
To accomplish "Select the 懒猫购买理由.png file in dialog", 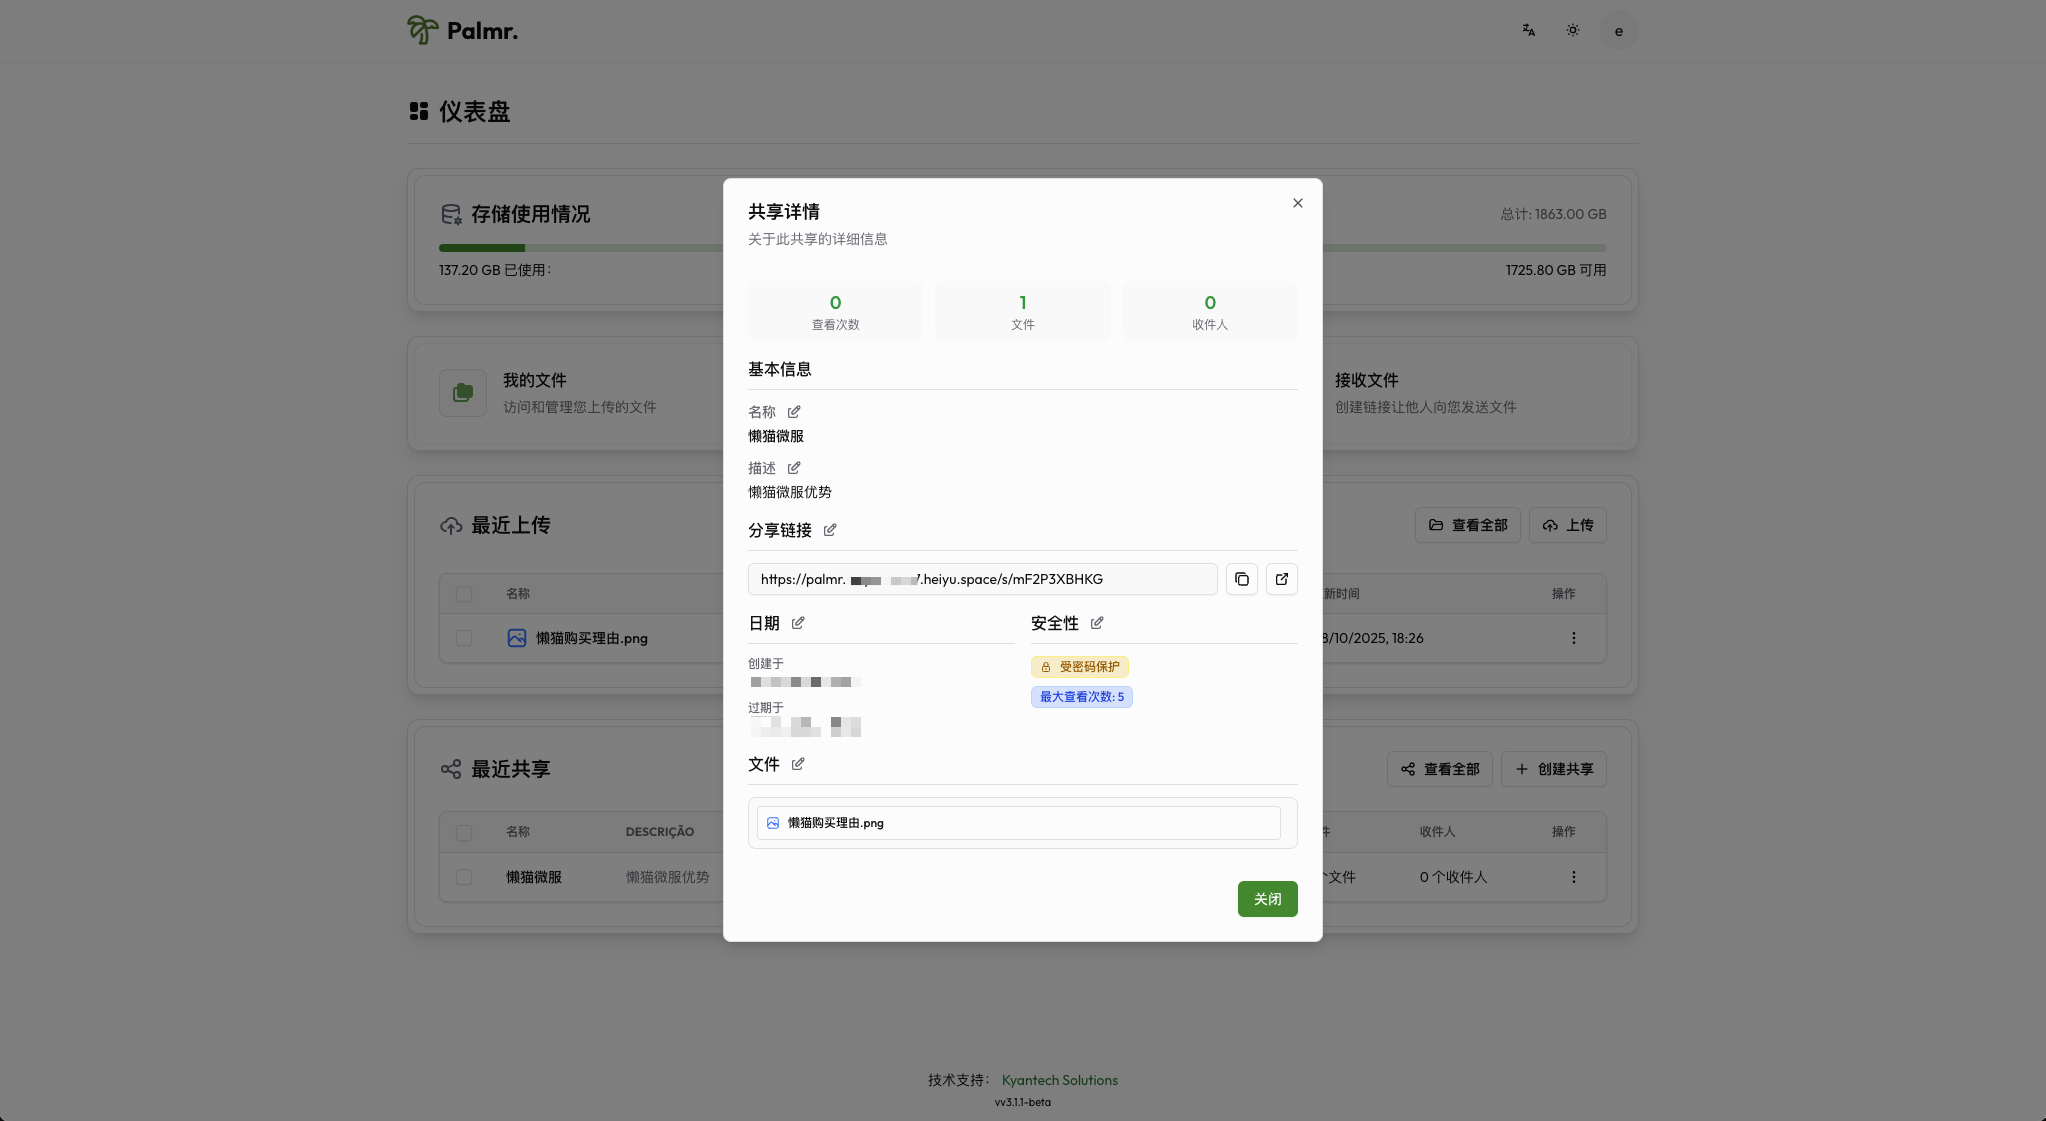I will coord(1019,823).
